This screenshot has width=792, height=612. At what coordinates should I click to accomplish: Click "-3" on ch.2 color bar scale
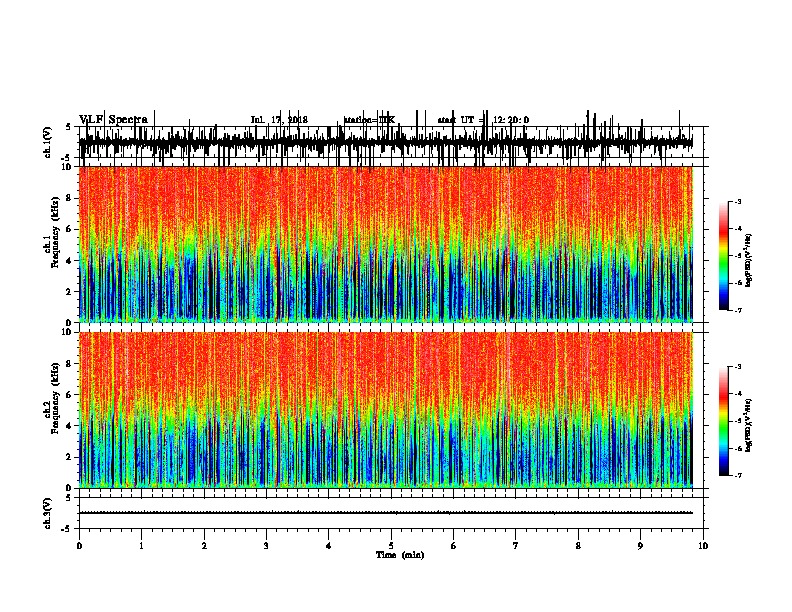click(x=738, y=367)
